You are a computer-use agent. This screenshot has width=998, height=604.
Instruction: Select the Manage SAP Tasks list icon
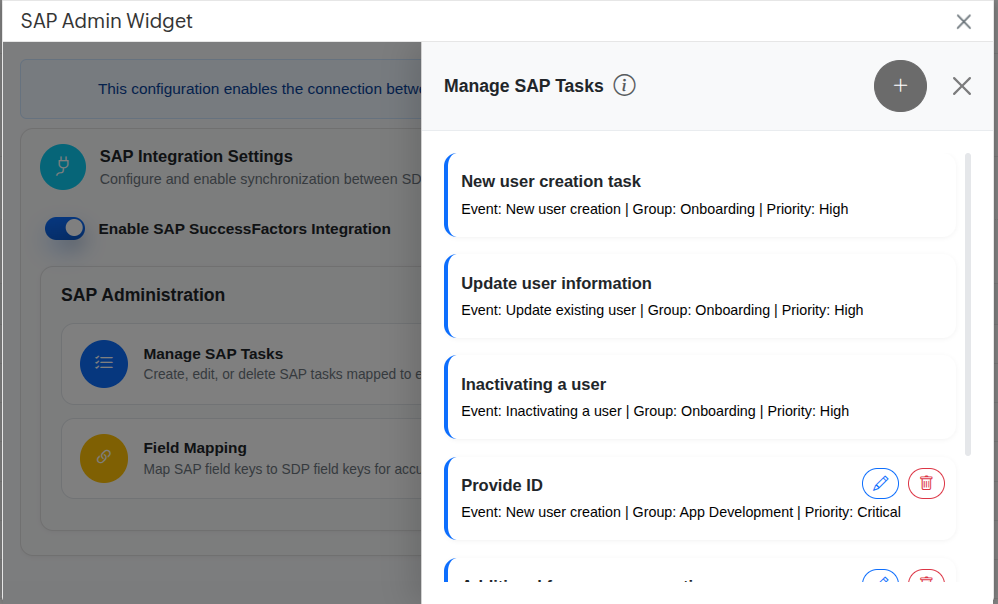pos(104,363)
